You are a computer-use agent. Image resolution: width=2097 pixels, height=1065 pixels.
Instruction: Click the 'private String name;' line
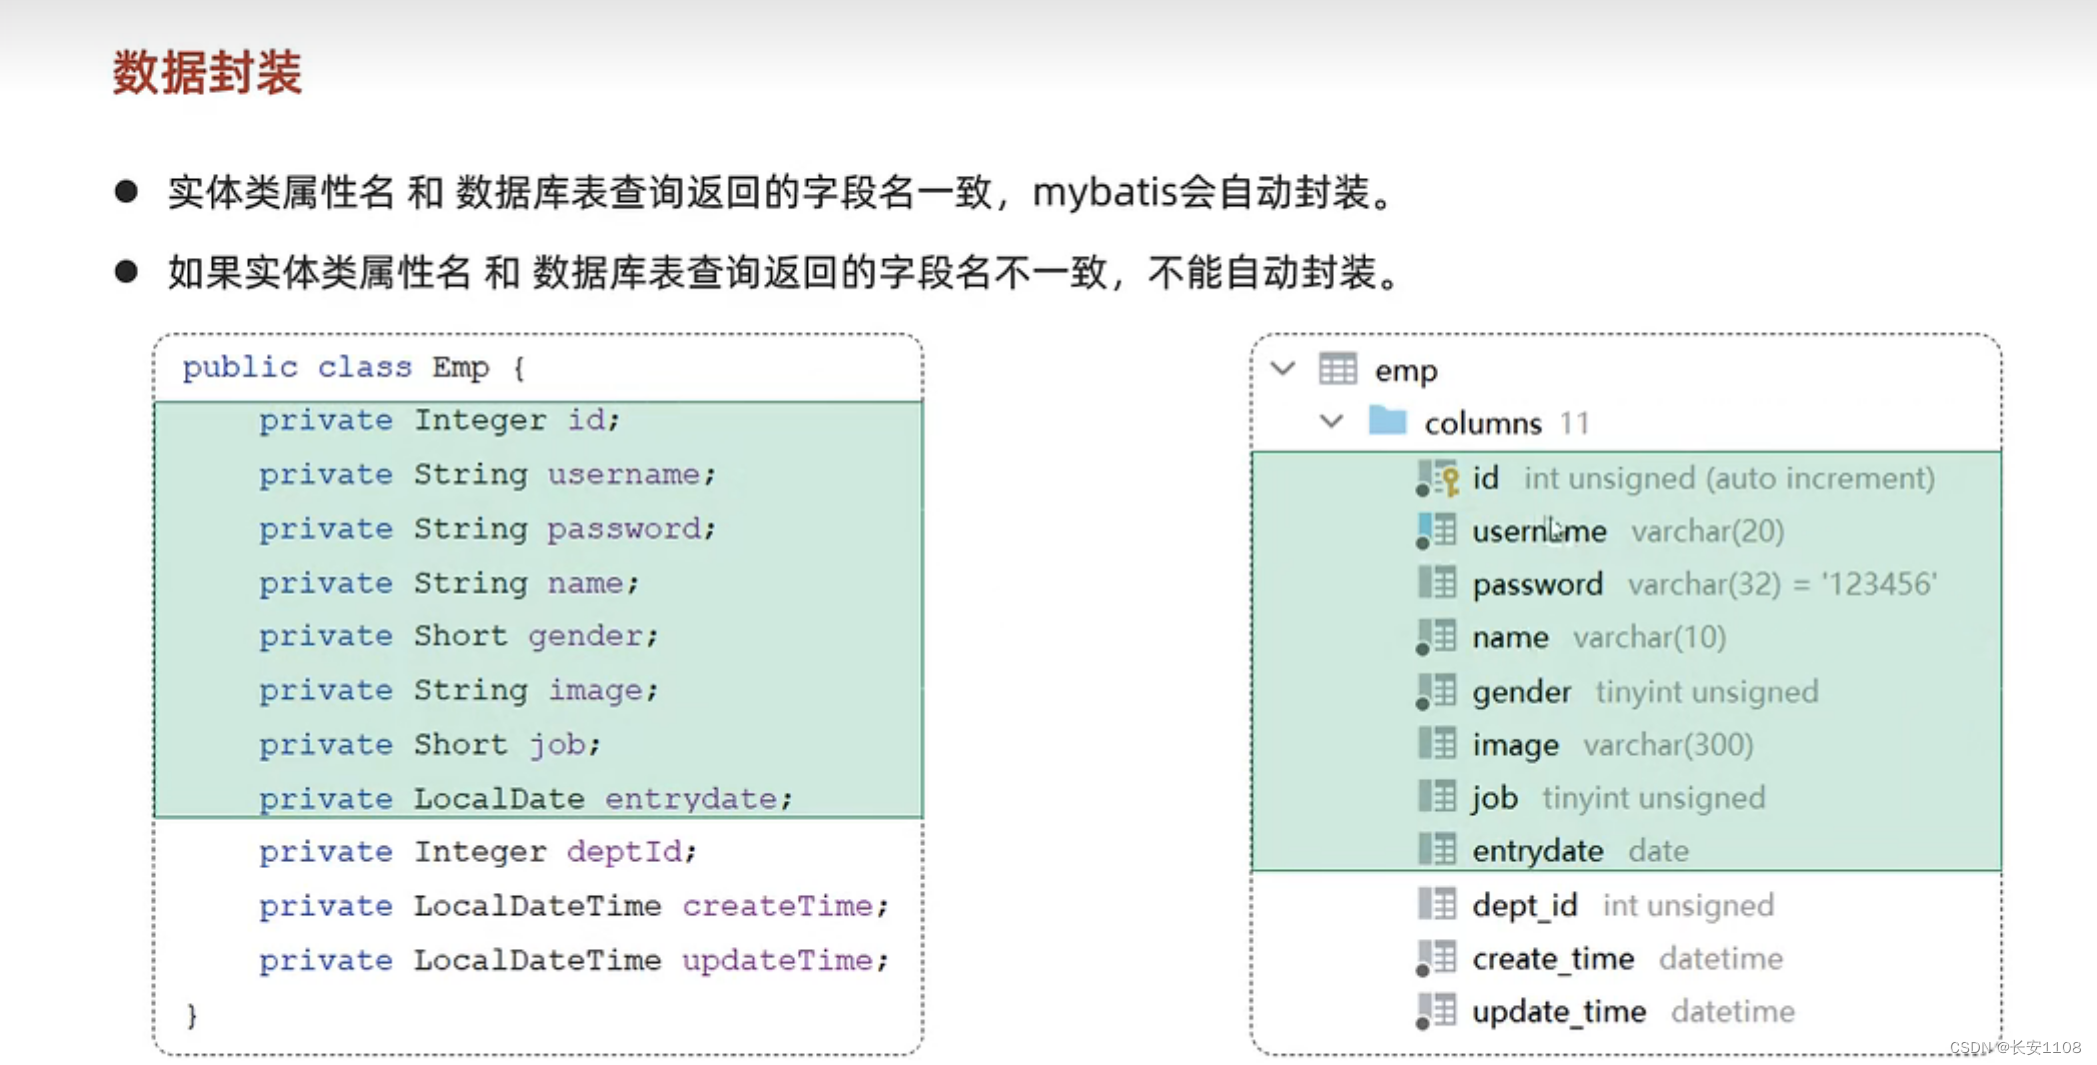click(x=449, y=583)
